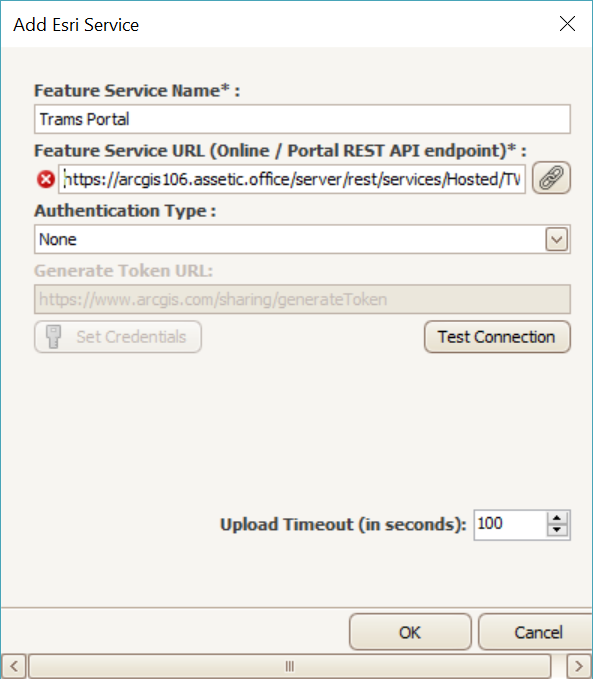Increase upload timeout with up arrow
The image size is (593, 679).
click(x=557, y=518)
